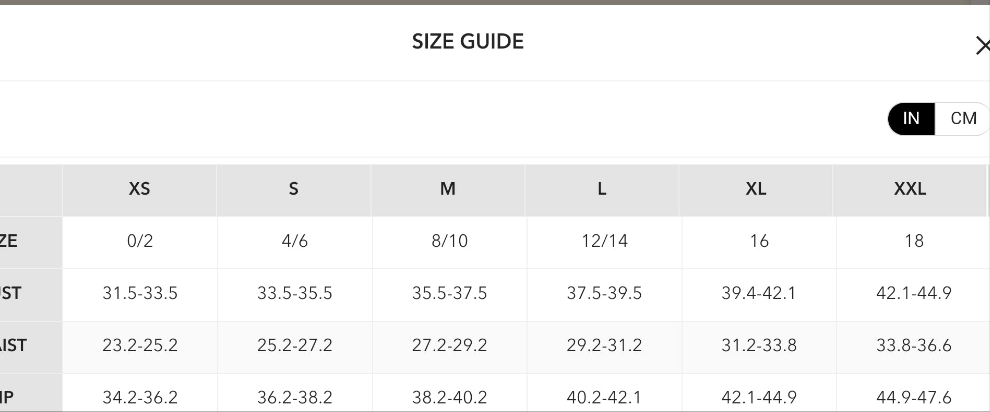This screenshot has width=990, height=412.
Task: Click waist measurement 25.2-27.2 cell
Action: [295, 345]
